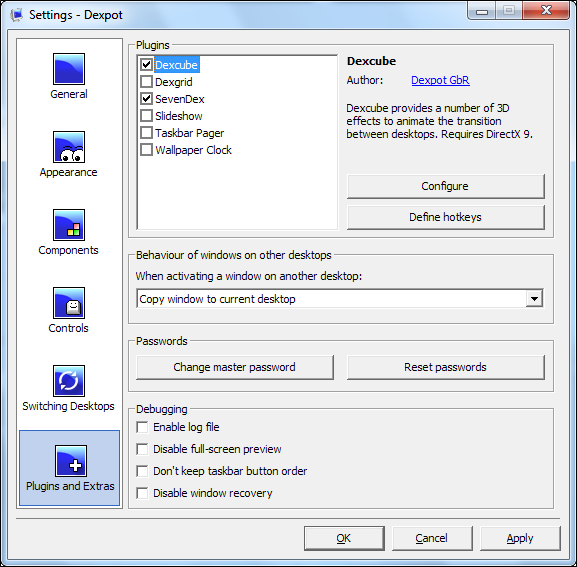Open the Appearance settings icon with eyes
The height and width of the screenshot is (567, 577).
coord(69,147)
